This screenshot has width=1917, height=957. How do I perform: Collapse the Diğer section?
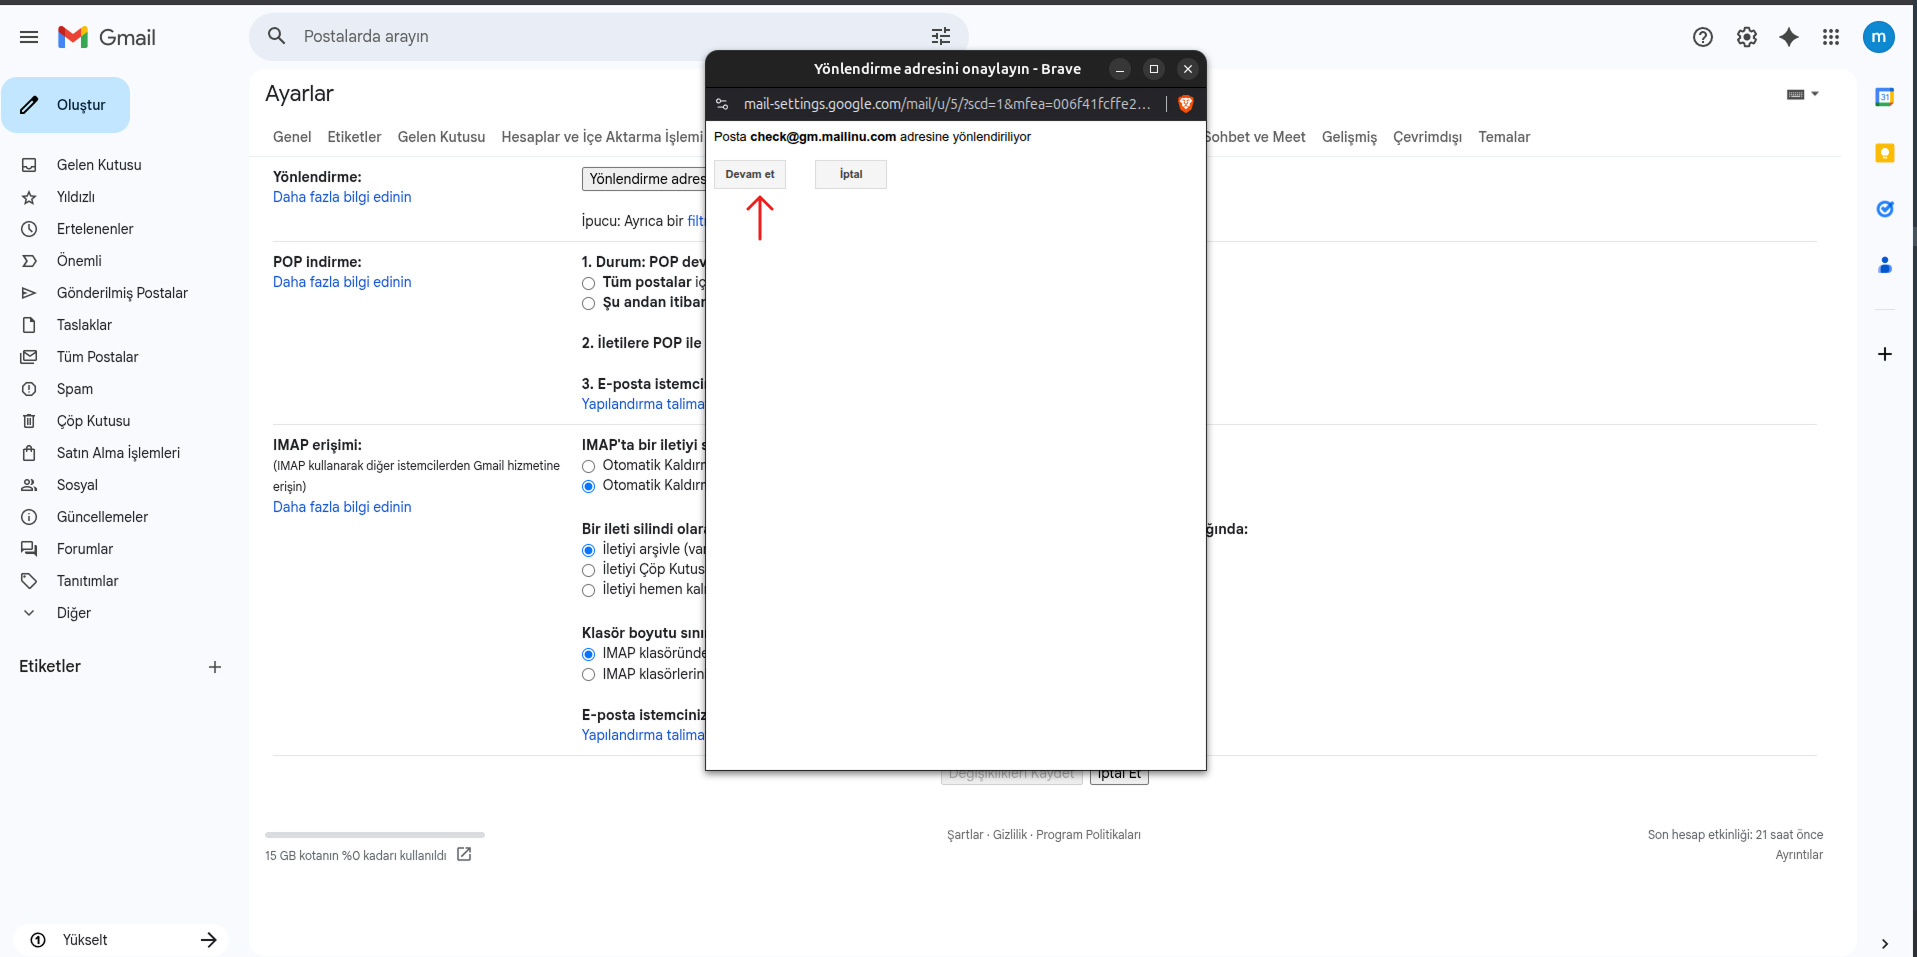pos(73,613)
